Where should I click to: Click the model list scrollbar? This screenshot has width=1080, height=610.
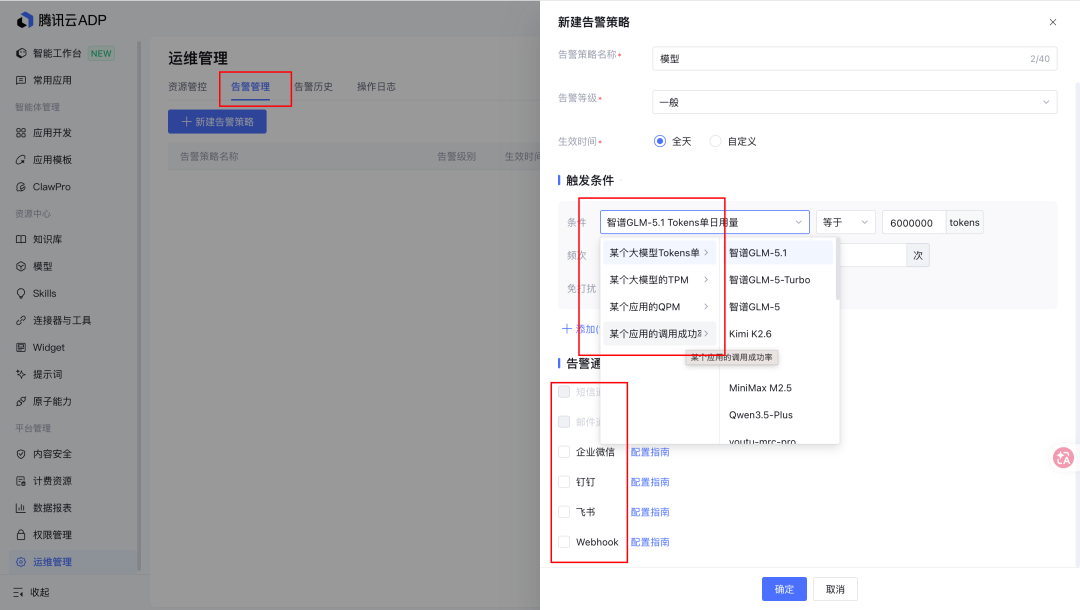coord(837,270)
